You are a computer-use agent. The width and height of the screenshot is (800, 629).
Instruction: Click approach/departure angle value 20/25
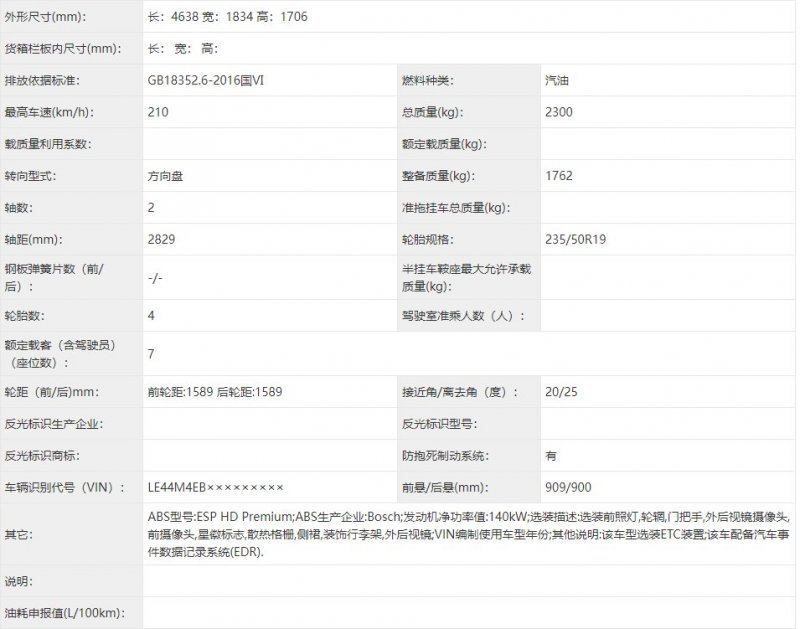coord(561,392)
